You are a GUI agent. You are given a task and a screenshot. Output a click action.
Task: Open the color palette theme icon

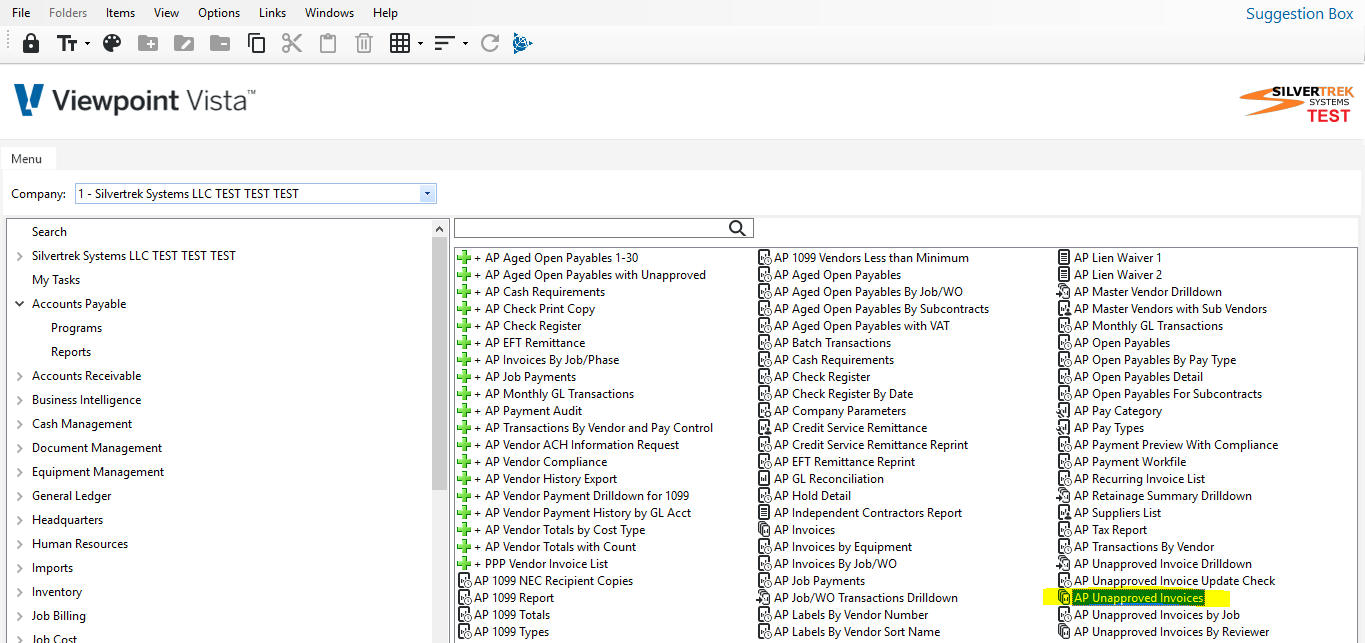pyautogui.click(x=112, y=43)
